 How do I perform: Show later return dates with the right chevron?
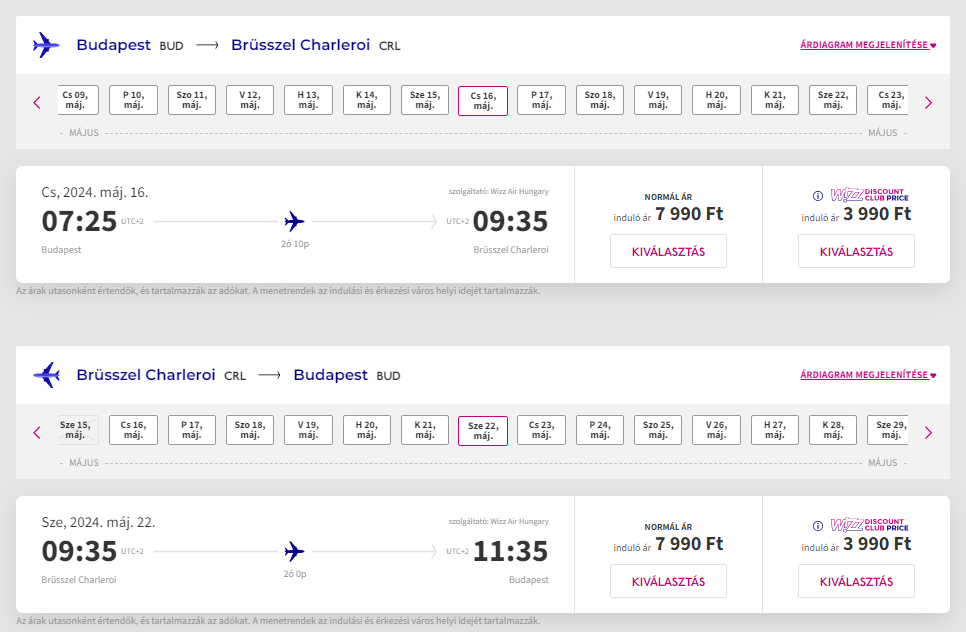pyautogui.click(x=928, y=433)
